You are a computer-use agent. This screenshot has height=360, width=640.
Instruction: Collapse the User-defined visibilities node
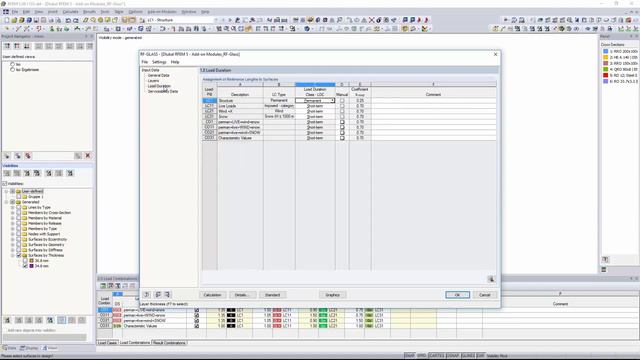[x=7, y=191]
